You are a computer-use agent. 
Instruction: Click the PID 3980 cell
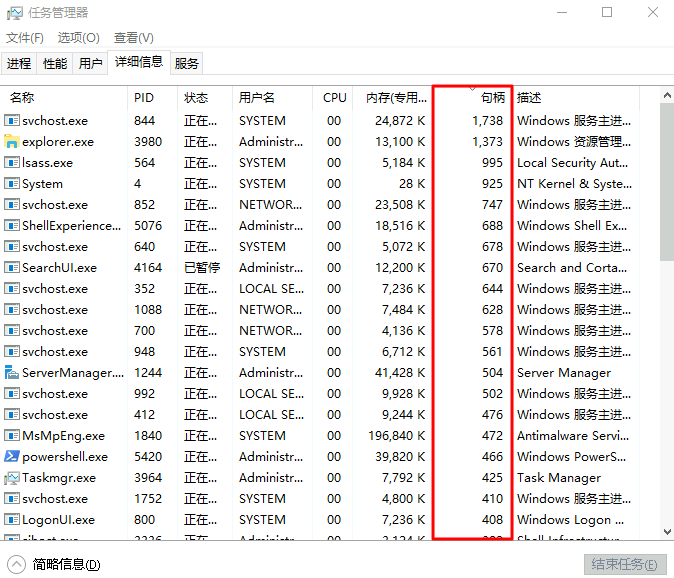click(148, 142)
